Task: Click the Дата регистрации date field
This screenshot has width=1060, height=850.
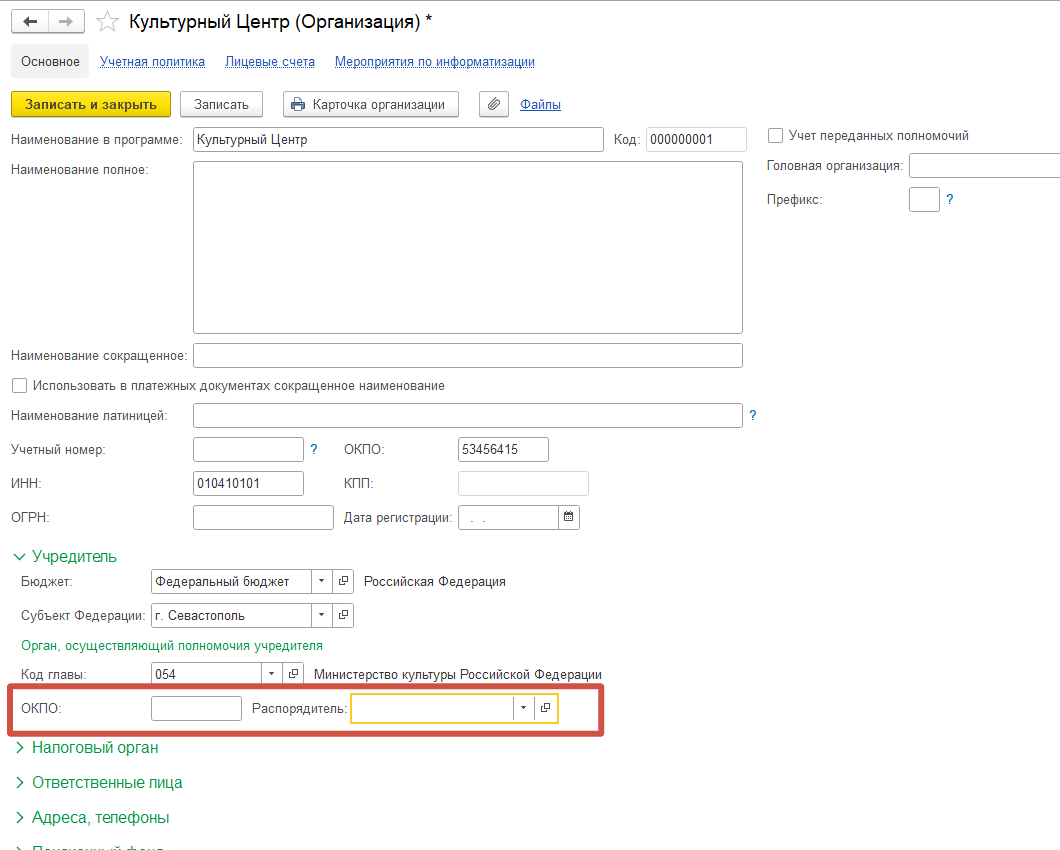Action: 508,517
